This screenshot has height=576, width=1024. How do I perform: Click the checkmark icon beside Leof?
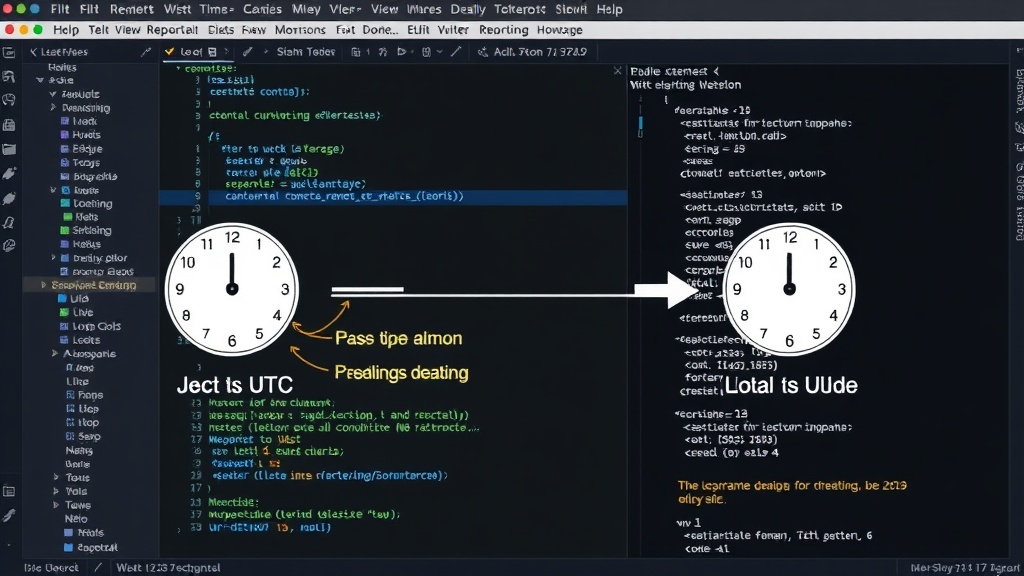pos(170,52)
